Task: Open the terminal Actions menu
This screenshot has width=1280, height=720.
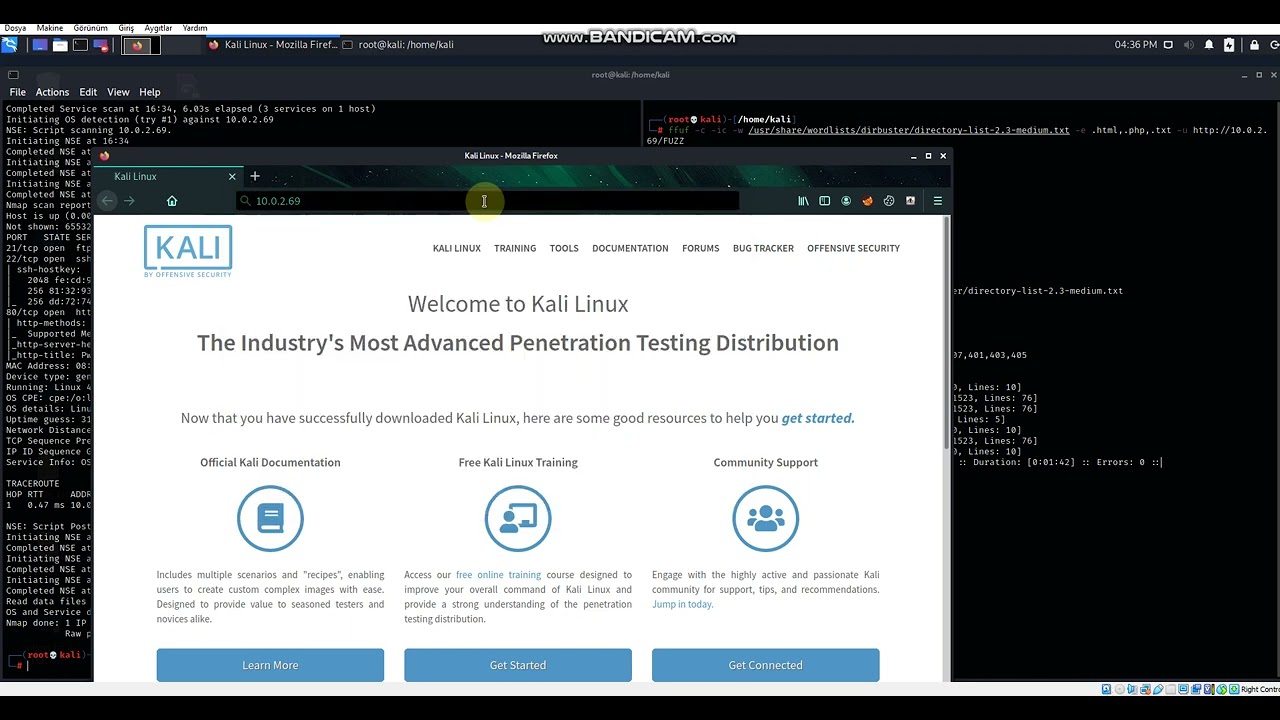Action: click(52, 92)
